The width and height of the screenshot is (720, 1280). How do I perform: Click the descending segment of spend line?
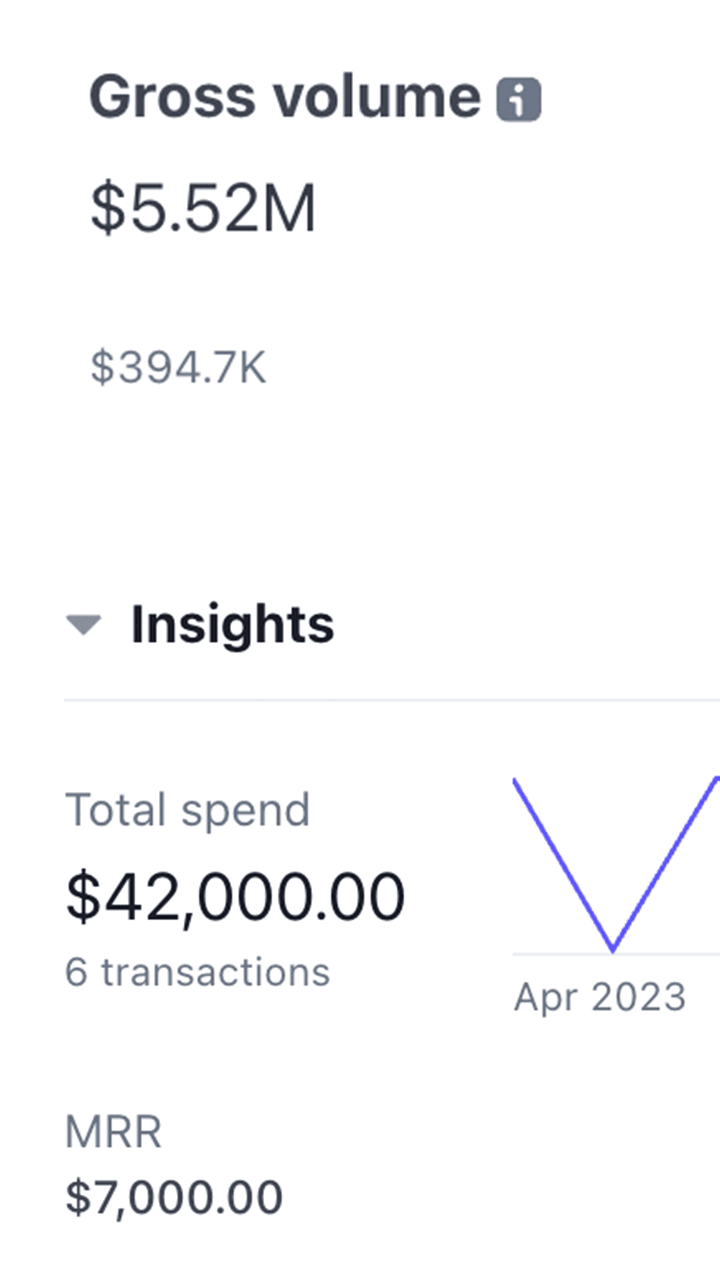point(562,863)
